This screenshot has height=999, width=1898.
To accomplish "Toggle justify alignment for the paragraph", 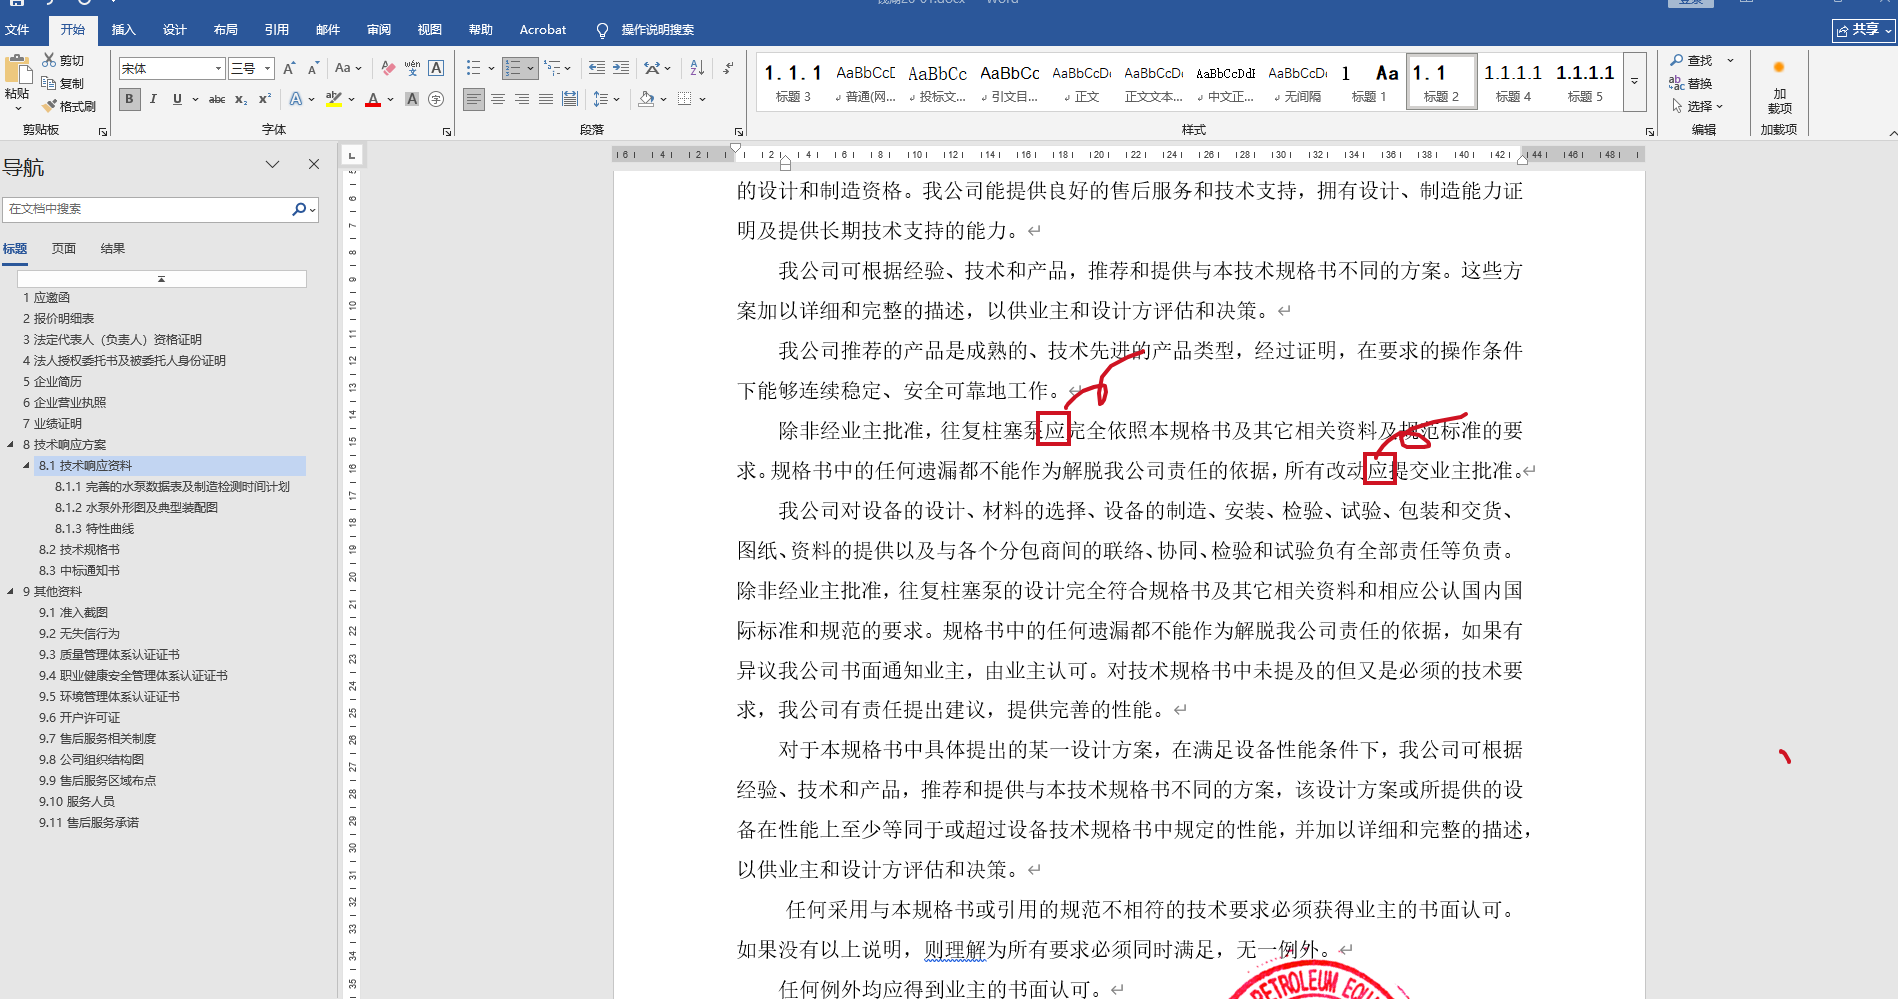I will pos(546,99).
